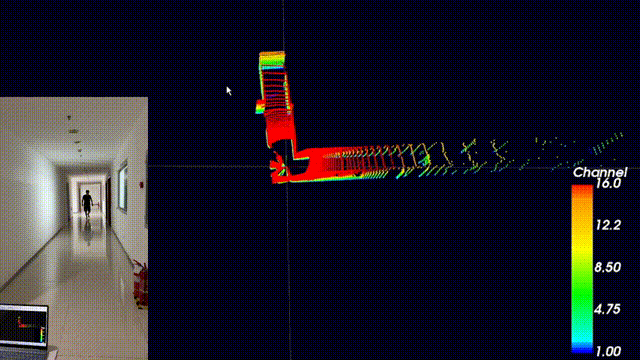Click the 8.50 legend tick label

[608, 267]
